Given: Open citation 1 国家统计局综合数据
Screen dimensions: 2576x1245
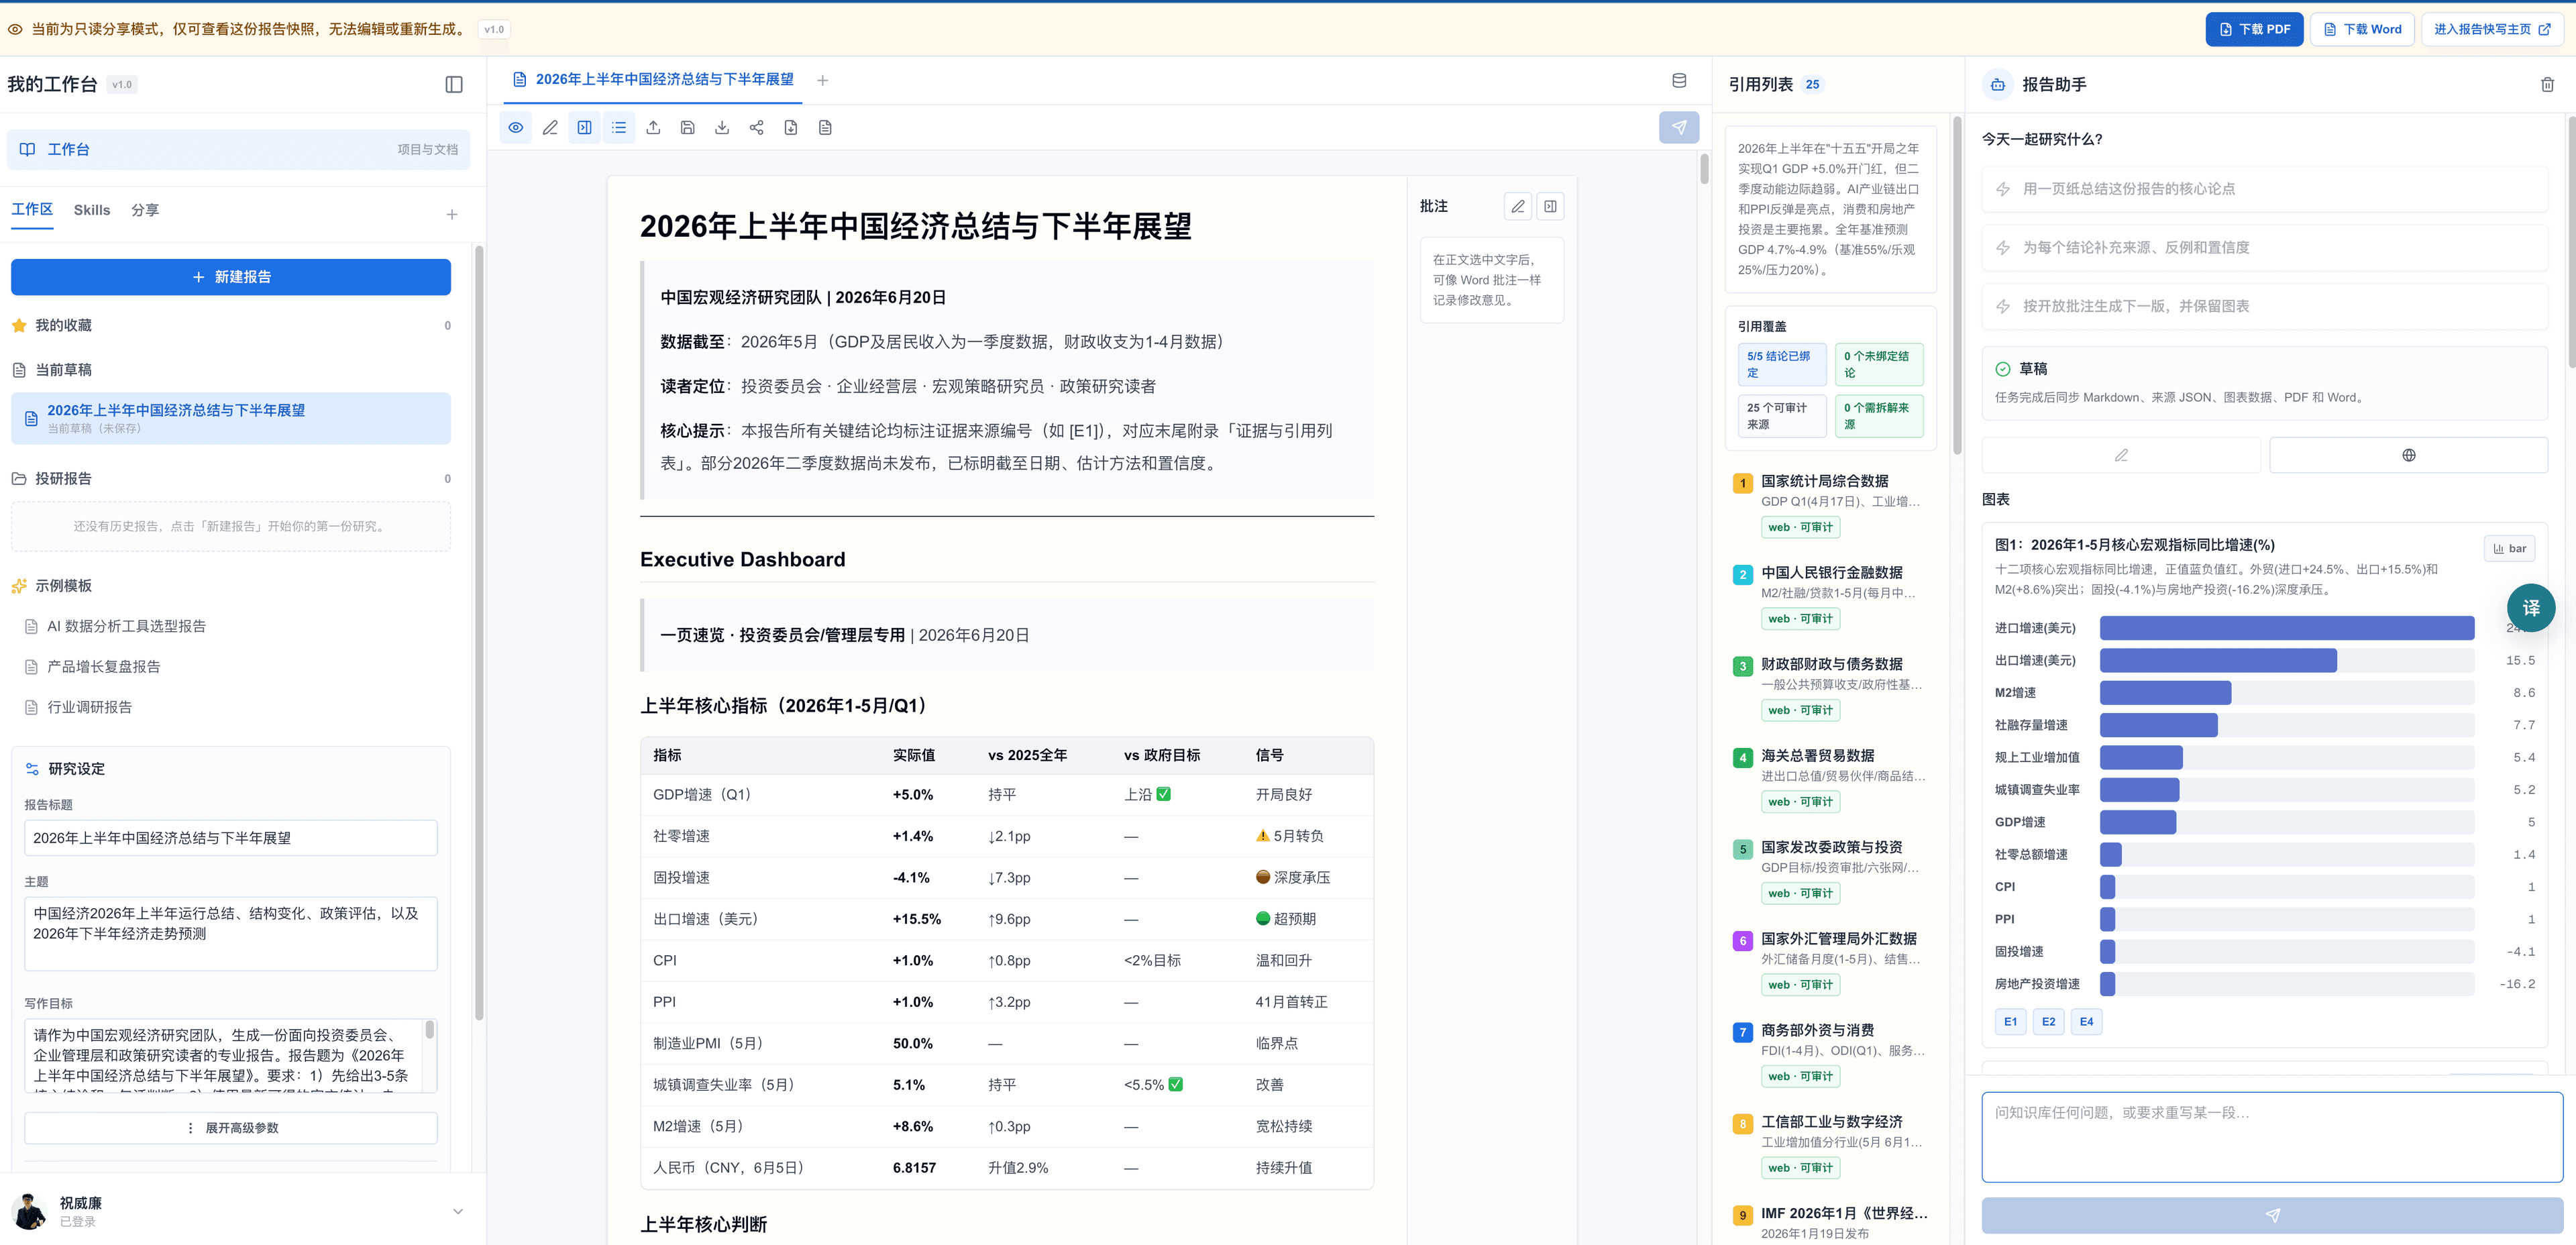Looking at the screenshot, I should click(x=1831, y=504).
